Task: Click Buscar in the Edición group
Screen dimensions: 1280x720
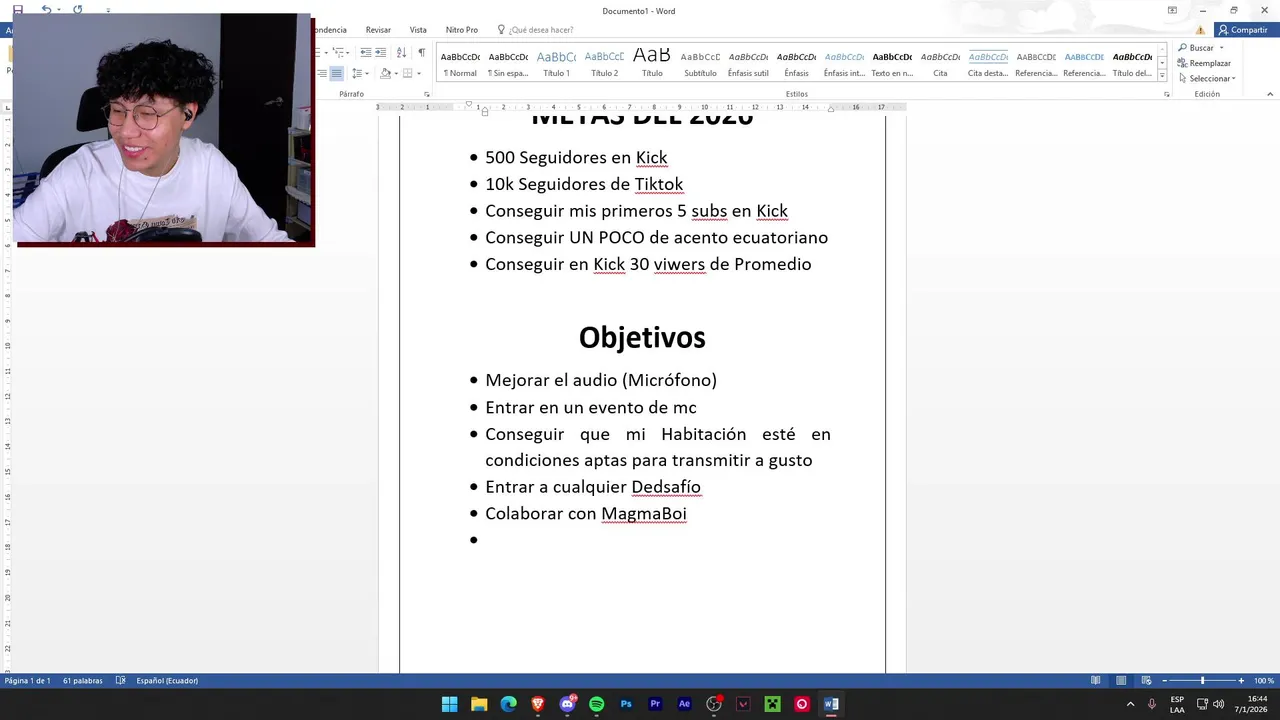Action: click(1196, 48)
